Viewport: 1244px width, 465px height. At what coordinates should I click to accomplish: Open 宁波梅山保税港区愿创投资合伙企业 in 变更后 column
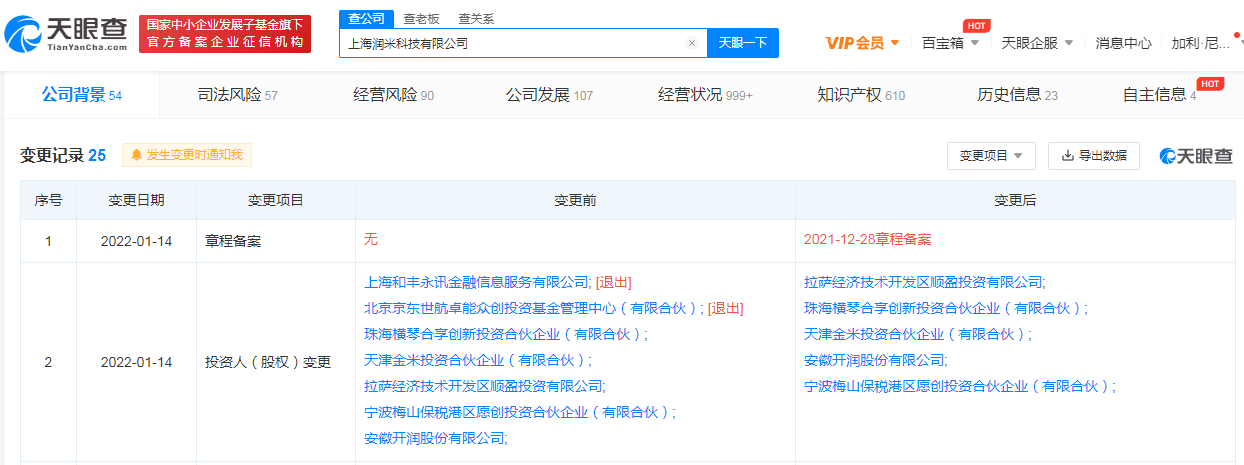[x=957, y=386]
